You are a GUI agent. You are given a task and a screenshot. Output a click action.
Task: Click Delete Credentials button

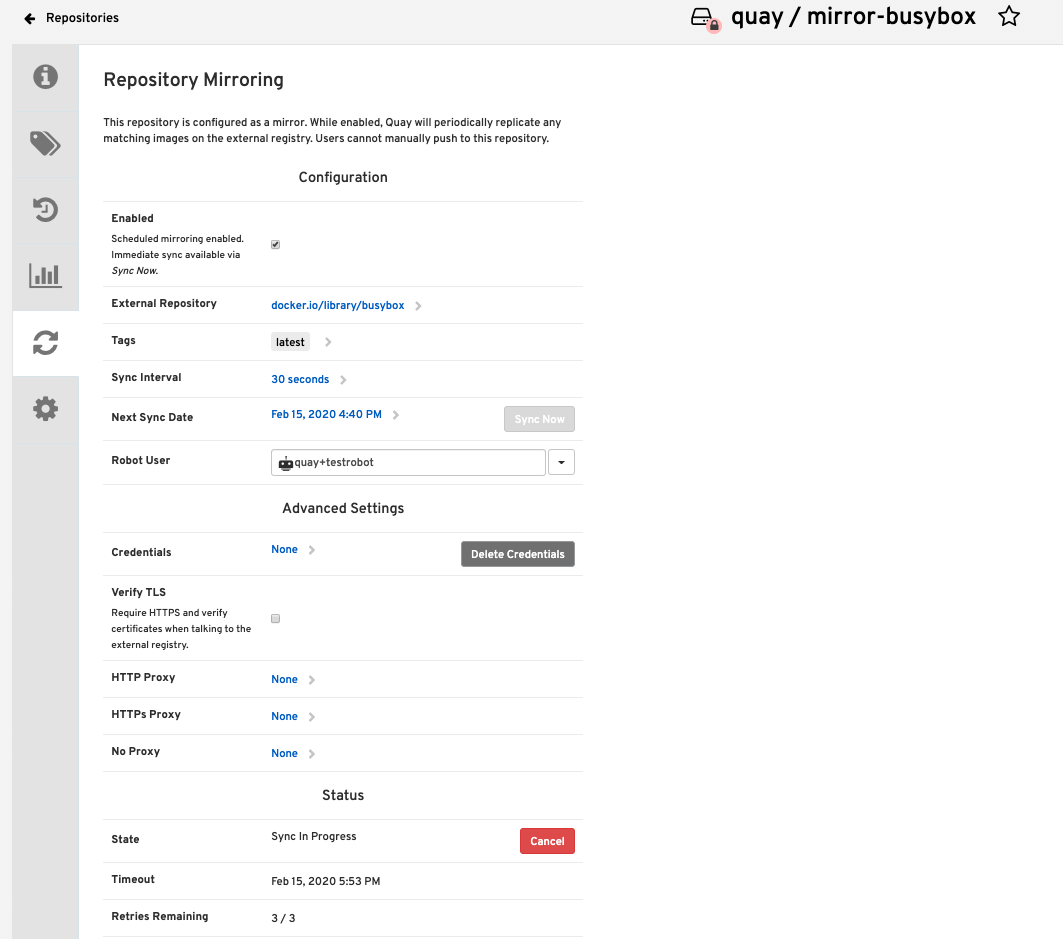coord(517,554)
